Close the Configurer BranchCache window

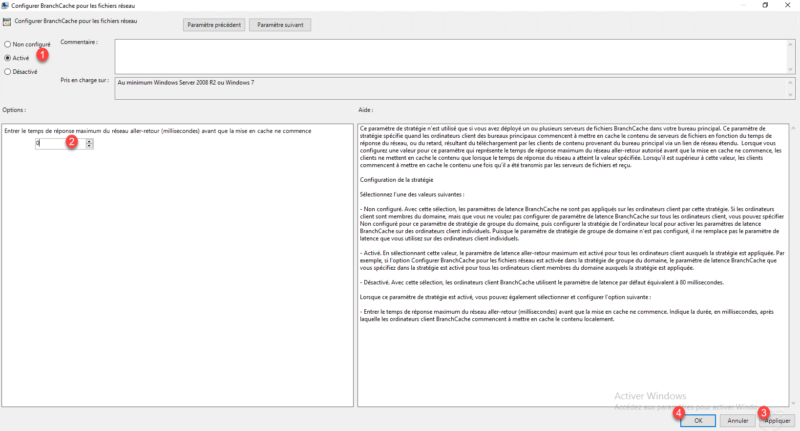tap(788, 5)
